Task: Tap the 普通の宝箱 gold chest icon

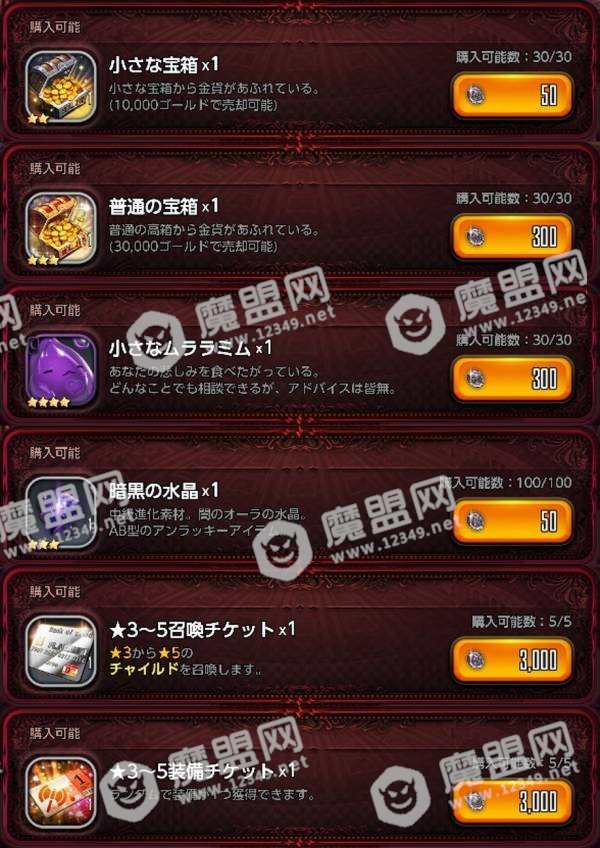Action: pos(61,229)
